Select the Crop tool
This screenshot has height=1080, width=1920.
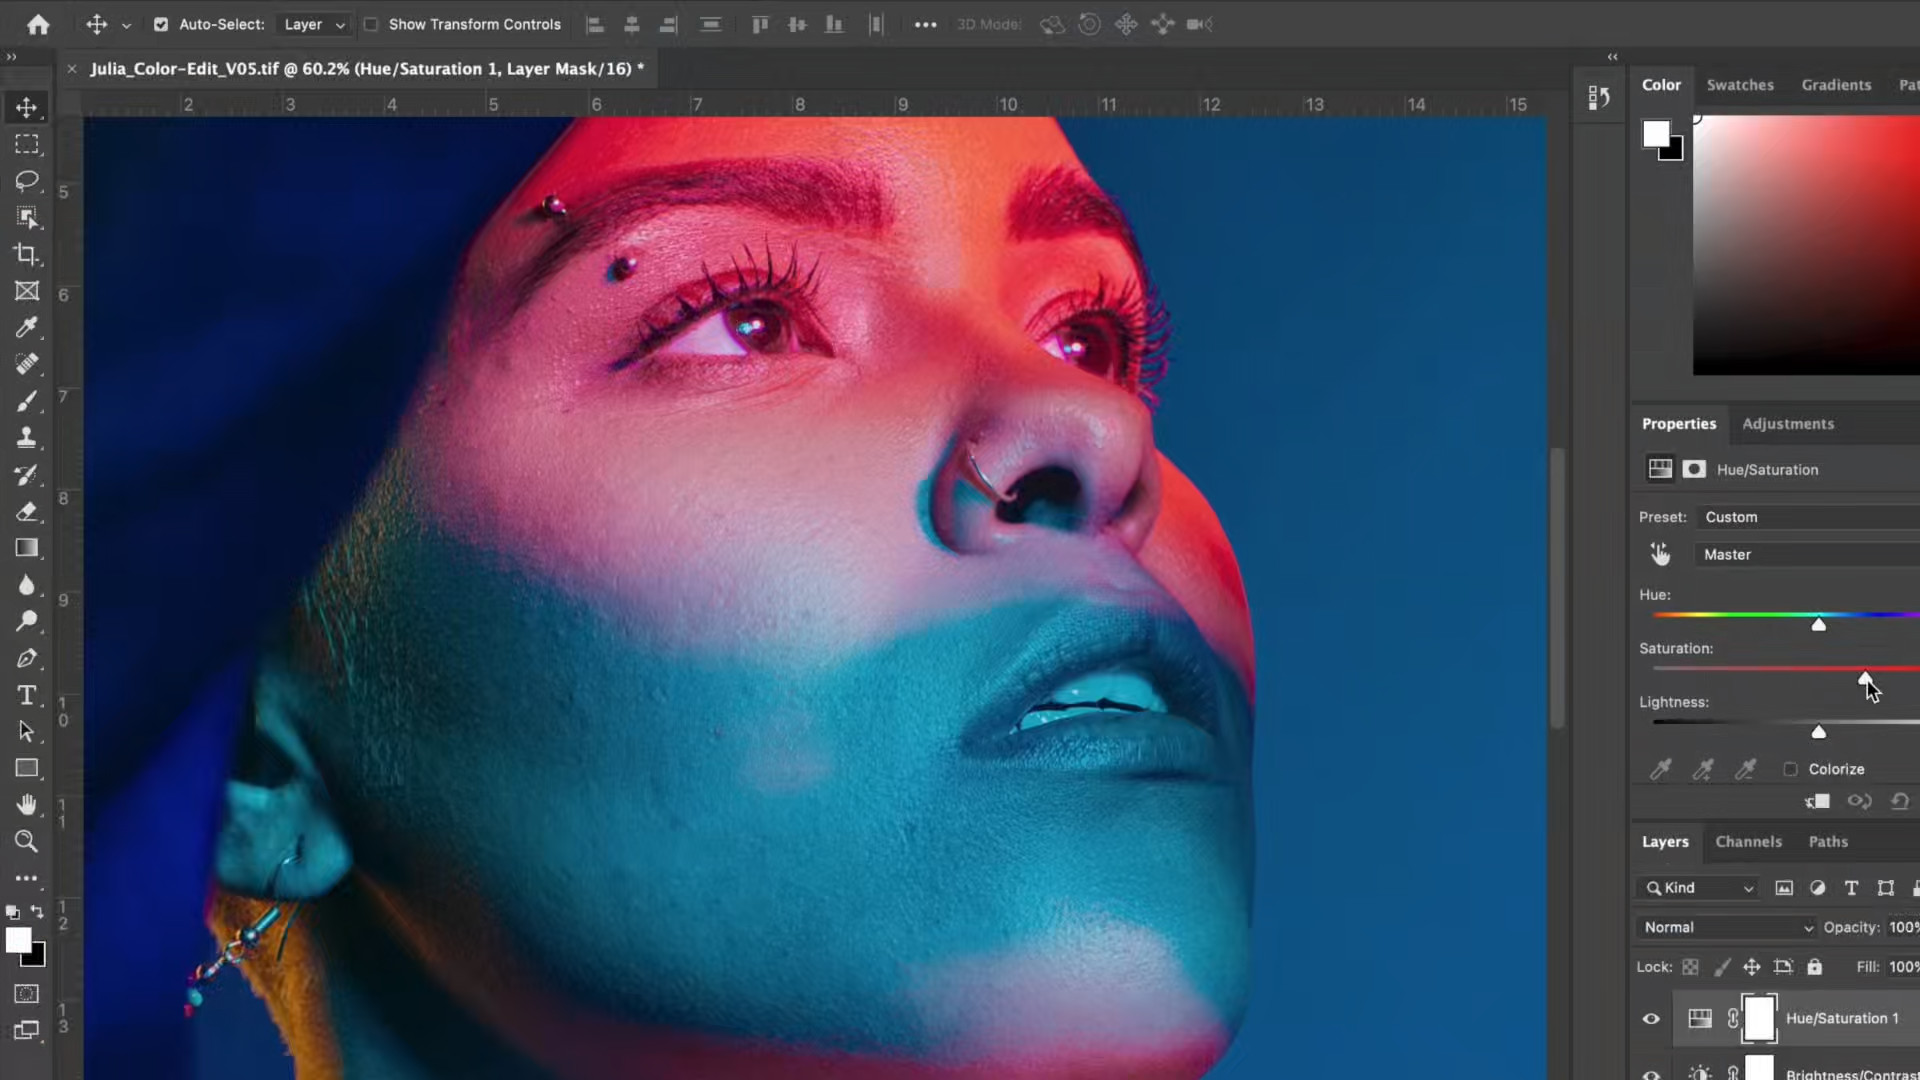click(26, 255)
